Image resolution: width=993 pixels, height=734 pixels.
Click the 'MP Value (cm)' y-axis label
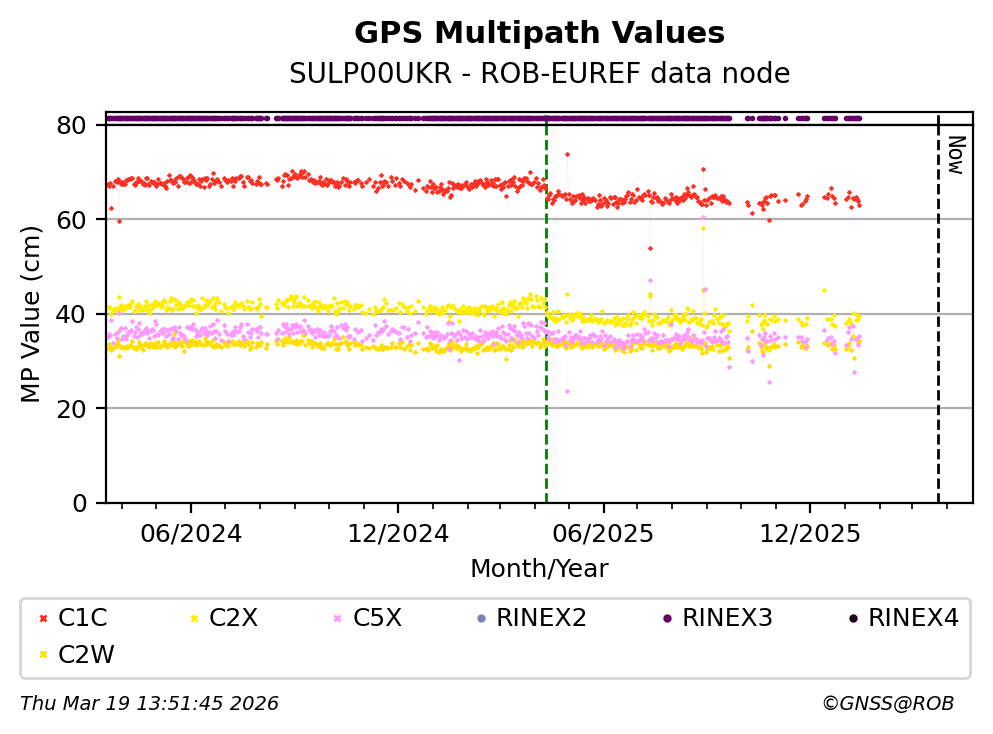pyautogui.click(x=33, y=314)
